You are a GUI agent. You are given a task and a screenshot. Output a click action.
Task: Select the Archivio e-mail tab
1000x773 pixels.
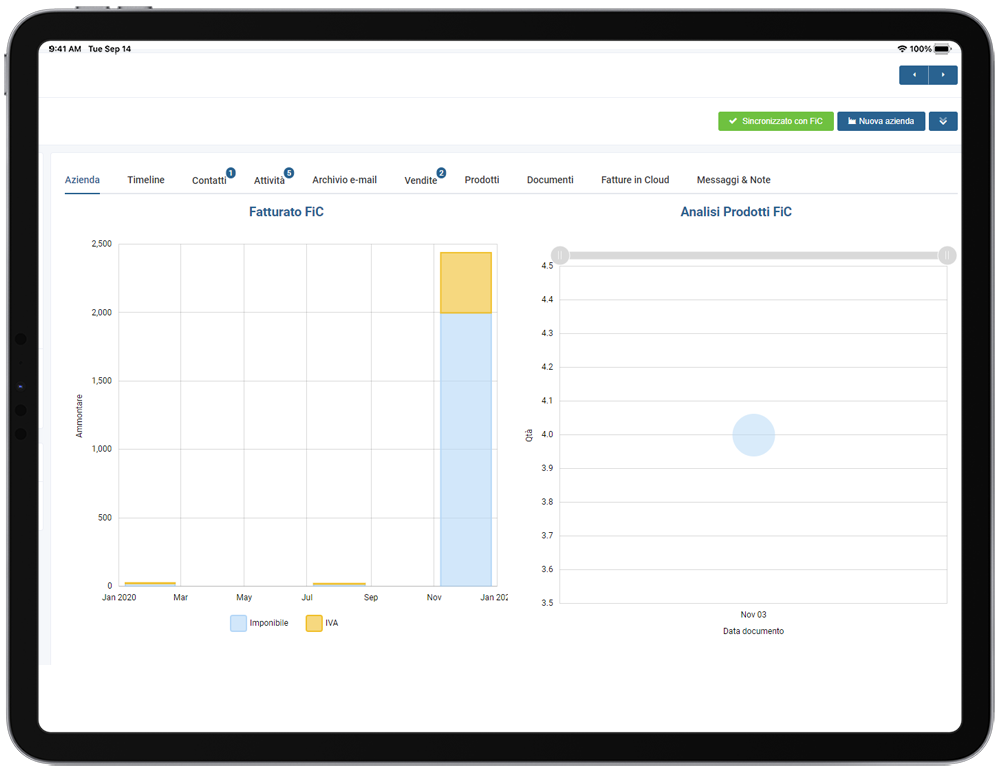coord(344,180)
